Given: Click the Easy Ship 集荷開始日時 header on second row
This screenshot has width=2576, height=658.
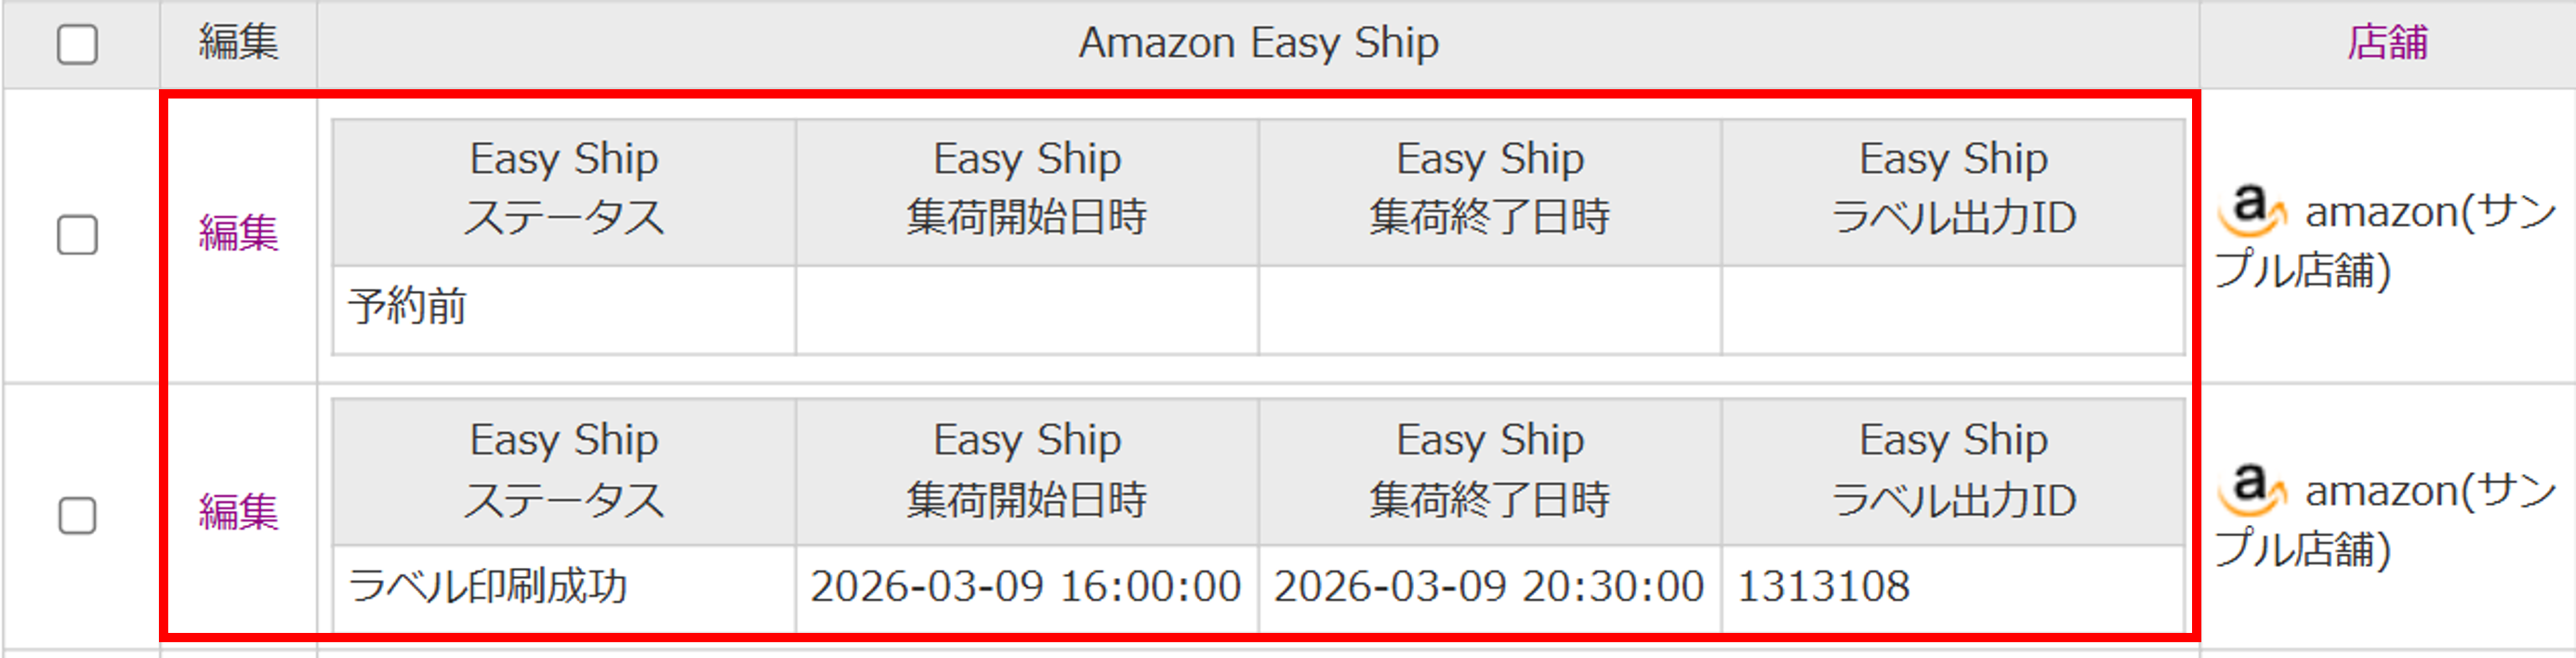Looking at the screenshot, I should click(1026, 470).
